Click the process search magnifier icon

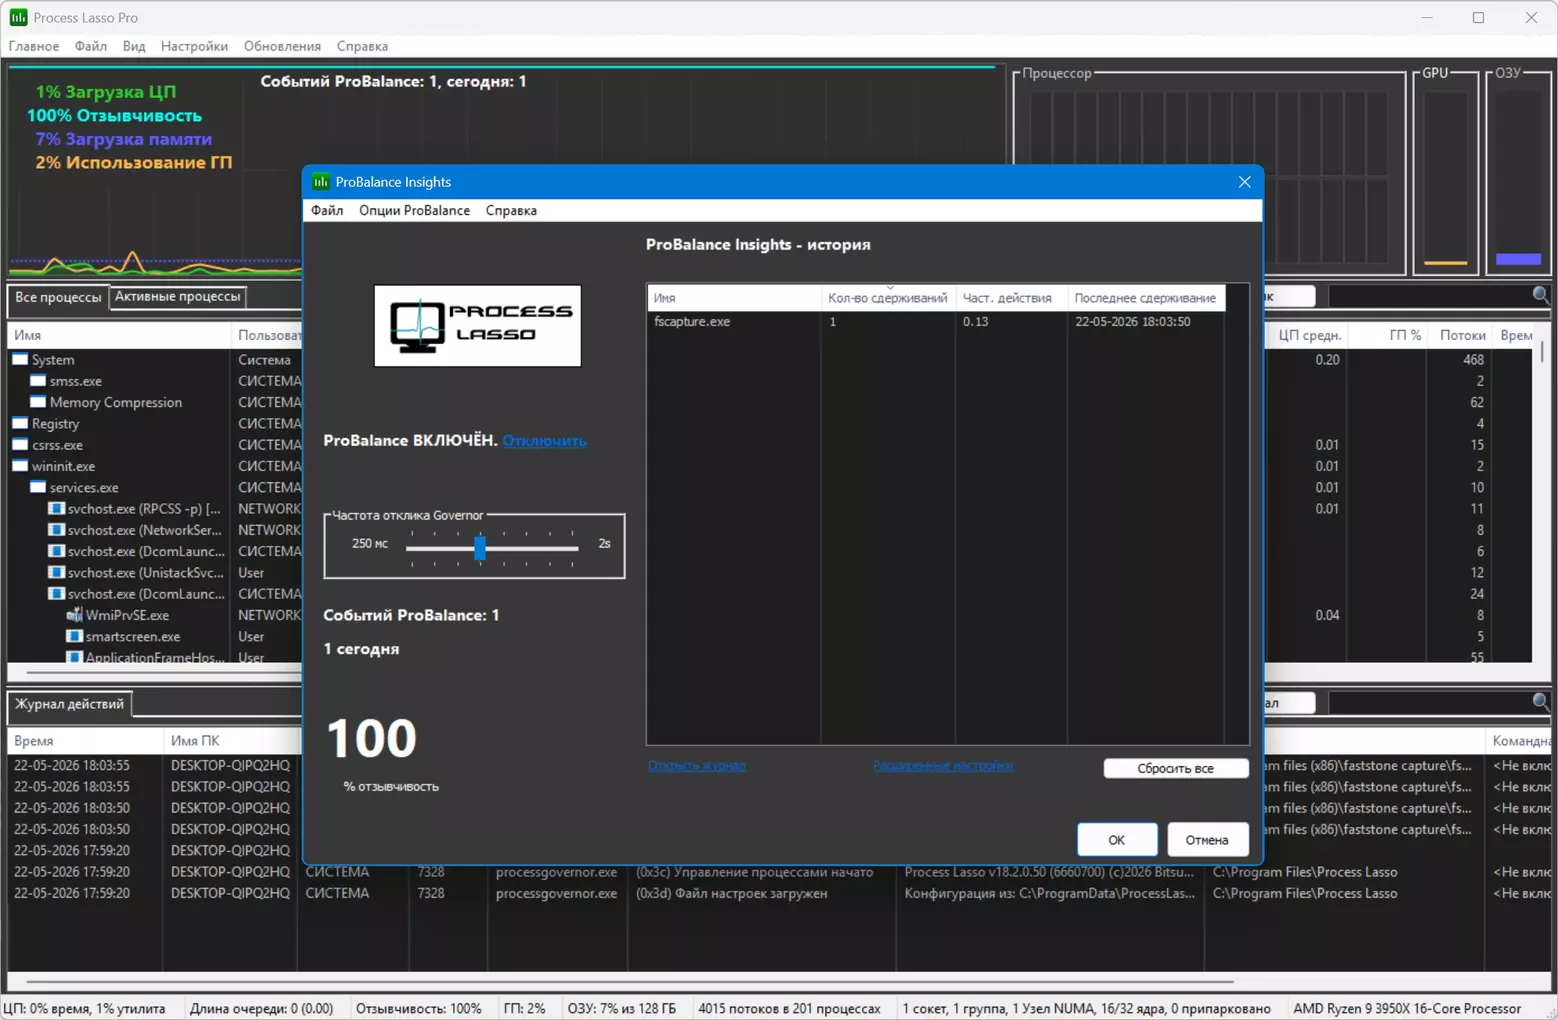point(1541,295)
